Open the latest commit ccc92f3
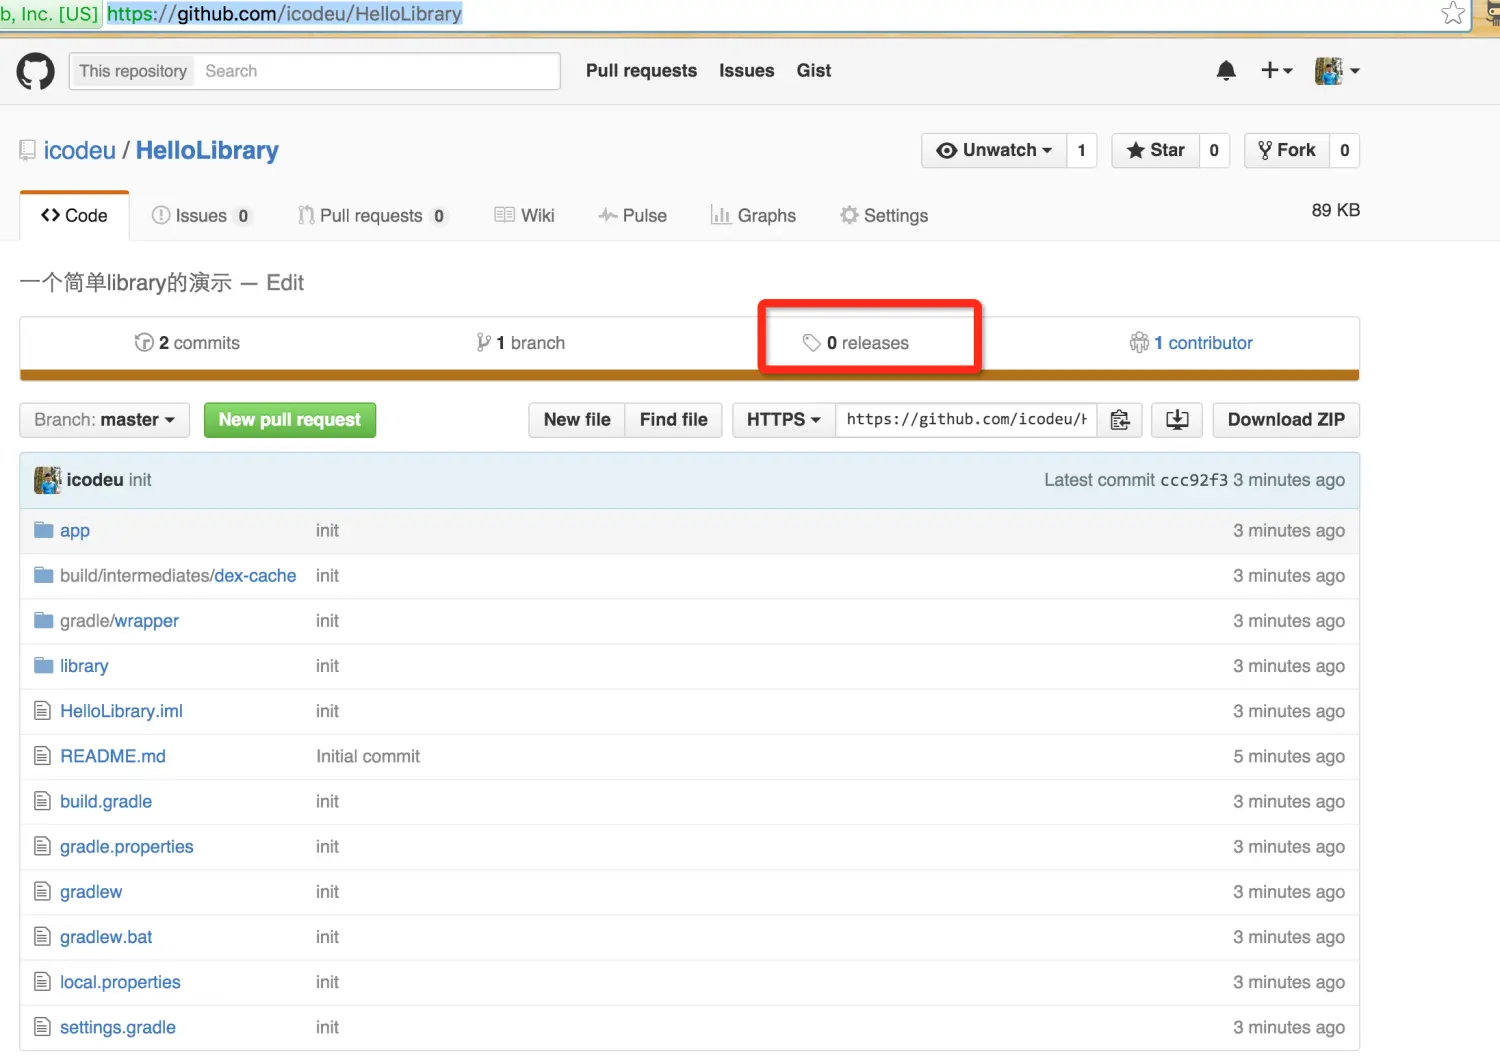Image resolution: width=1500 pixels, height=1058 pixels. pos(1194,480)
